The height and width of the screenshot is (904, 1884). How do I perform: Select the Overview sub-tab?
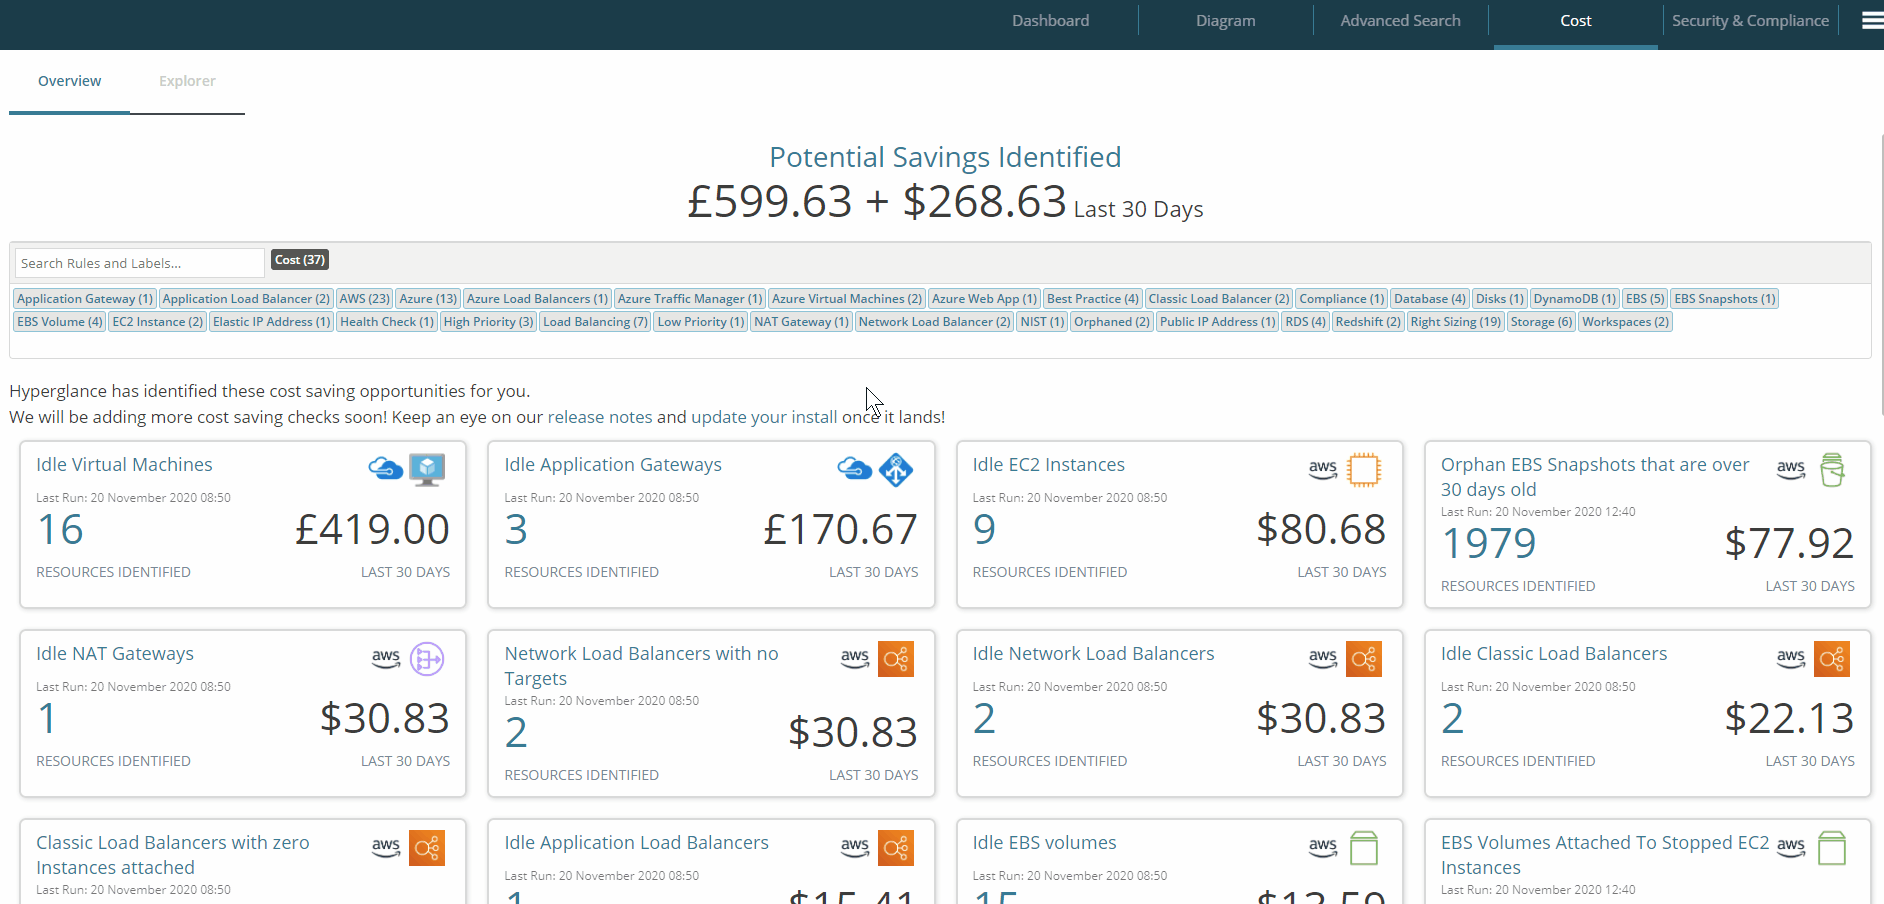pos(69,81)
